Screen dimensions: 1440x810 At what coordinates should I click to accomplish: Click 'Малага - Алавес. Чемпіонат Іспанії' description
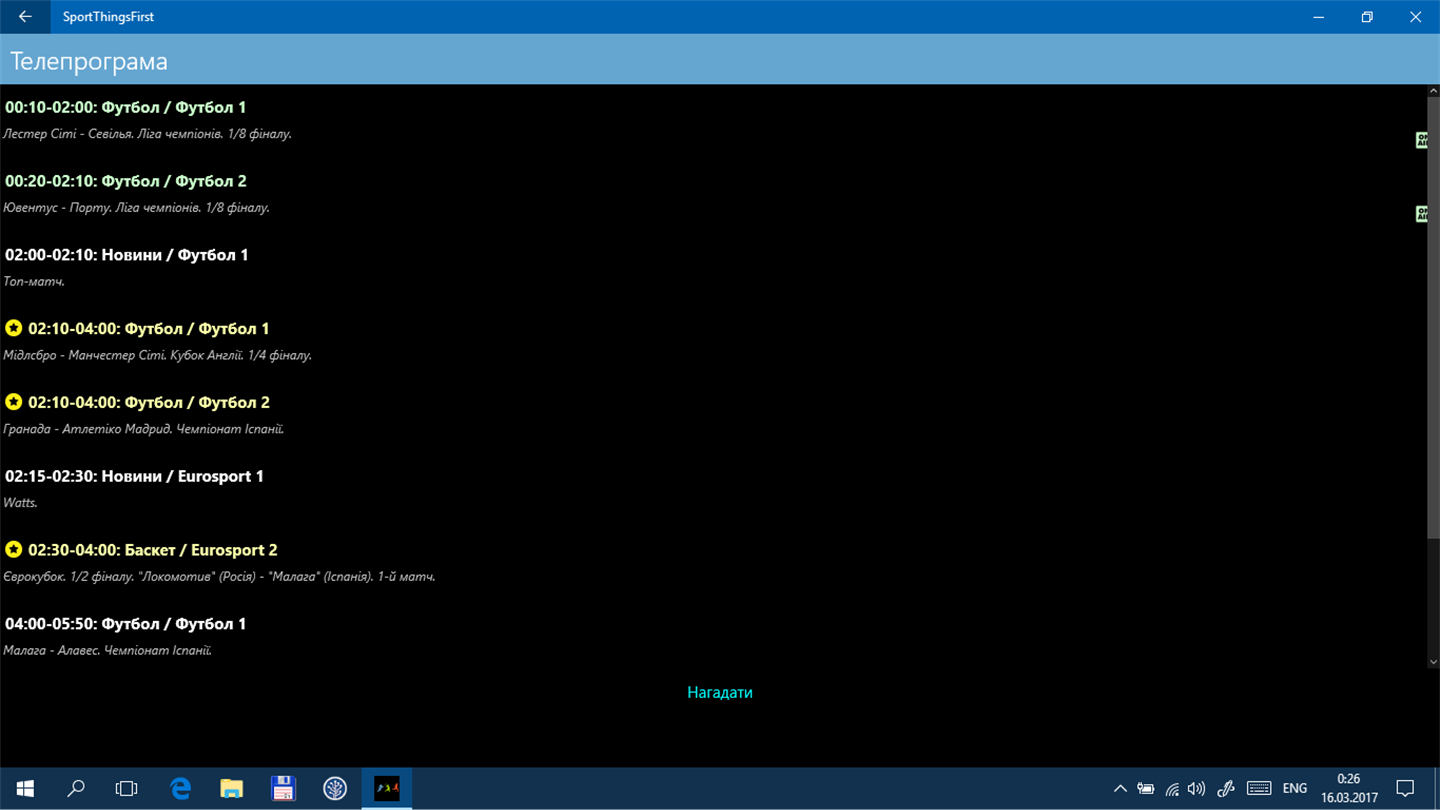[108, 651]
